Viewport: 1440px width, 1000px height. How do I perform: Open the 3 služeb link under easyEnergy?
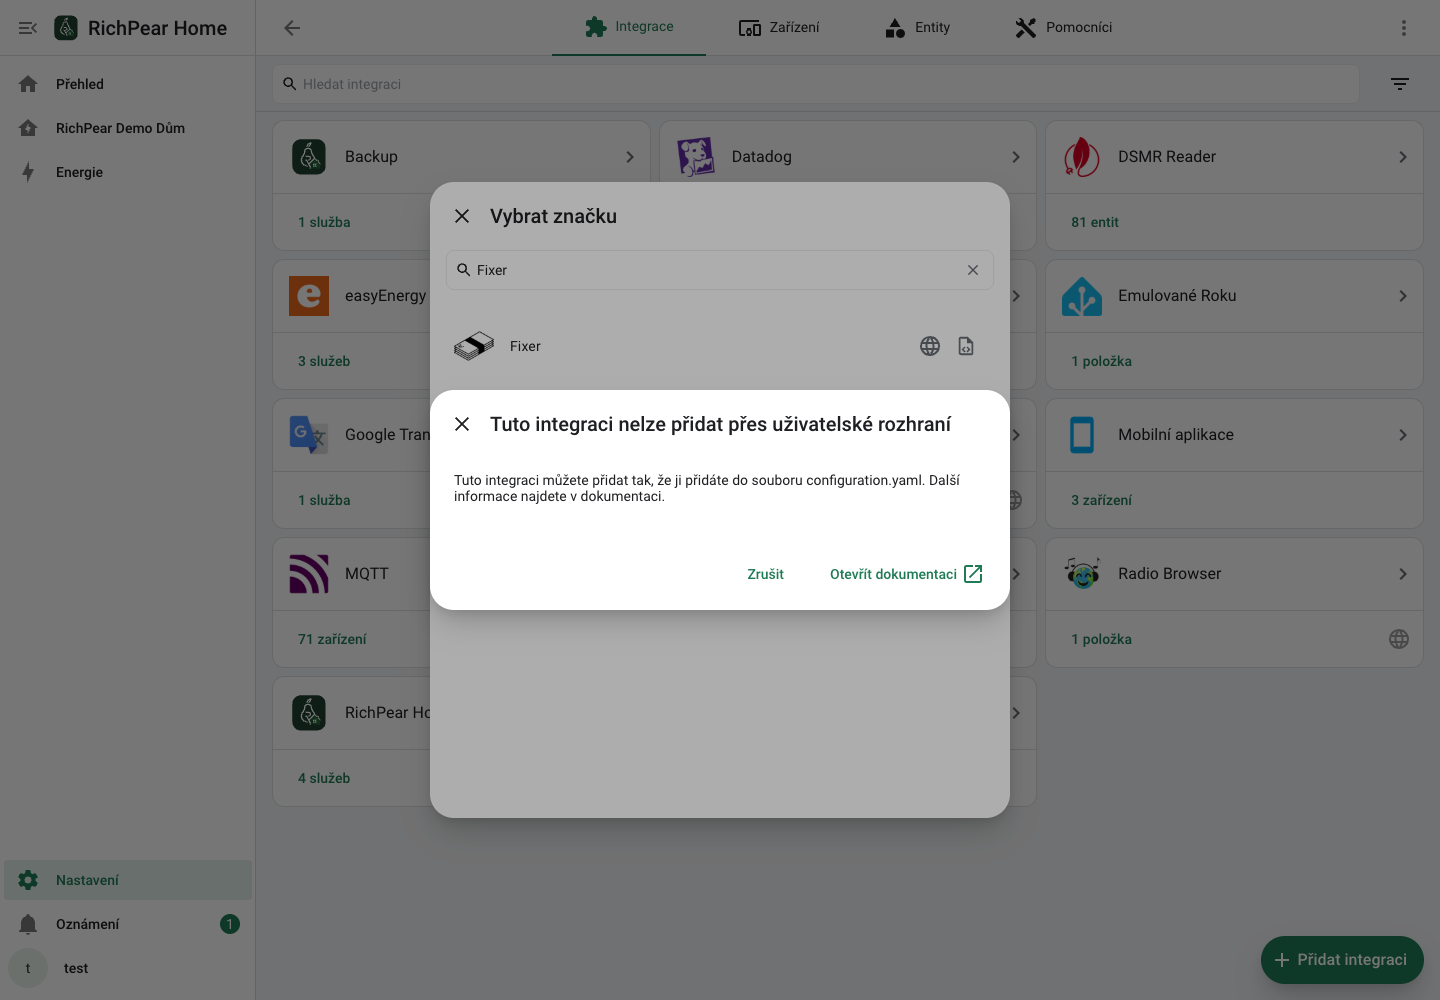click(324, 361)
